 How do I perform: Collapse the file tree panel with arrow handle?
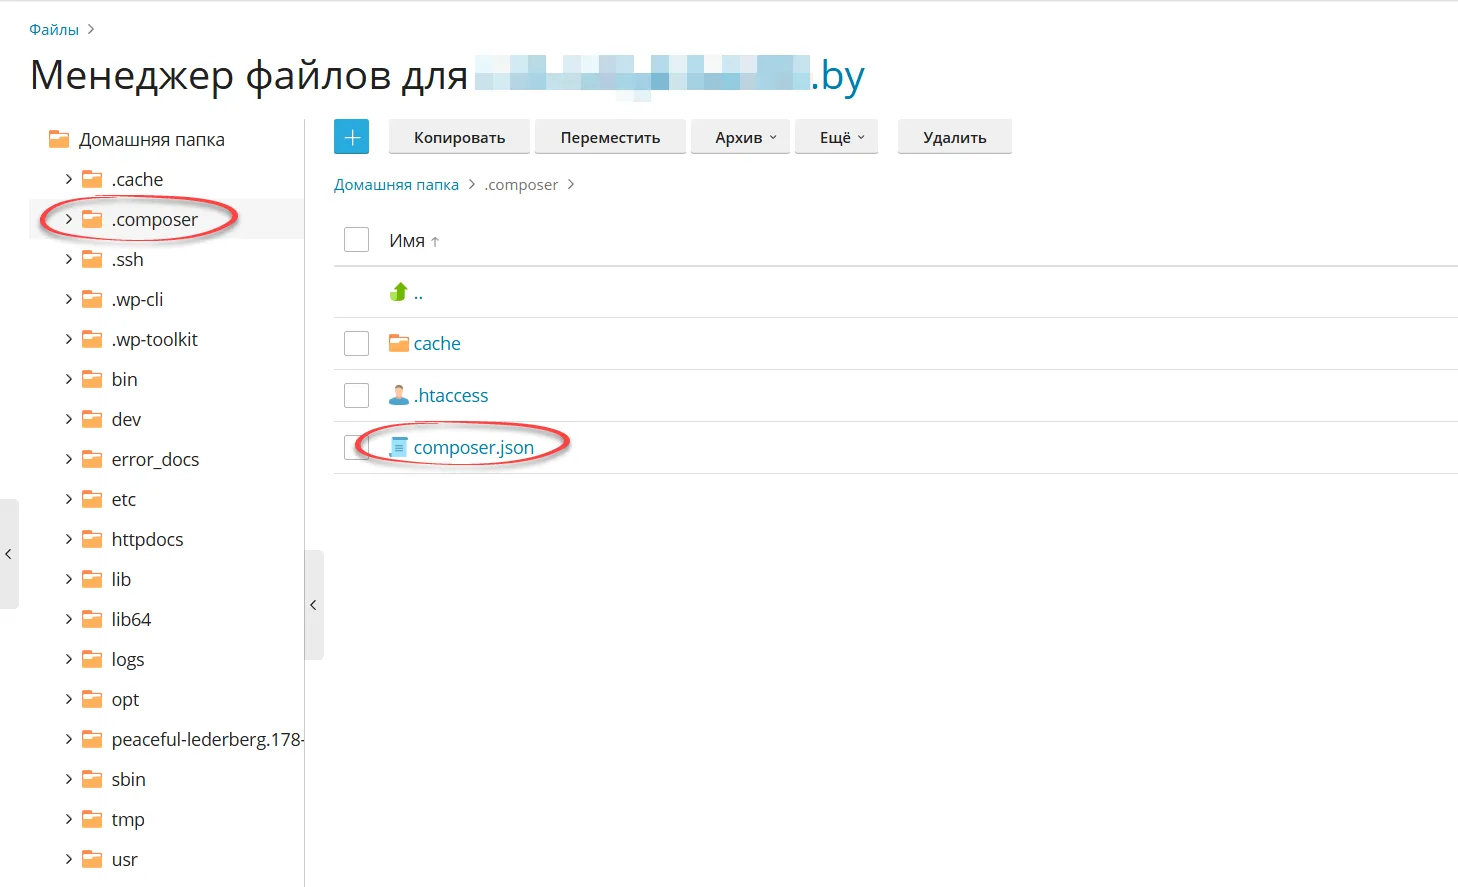[313, 605]
